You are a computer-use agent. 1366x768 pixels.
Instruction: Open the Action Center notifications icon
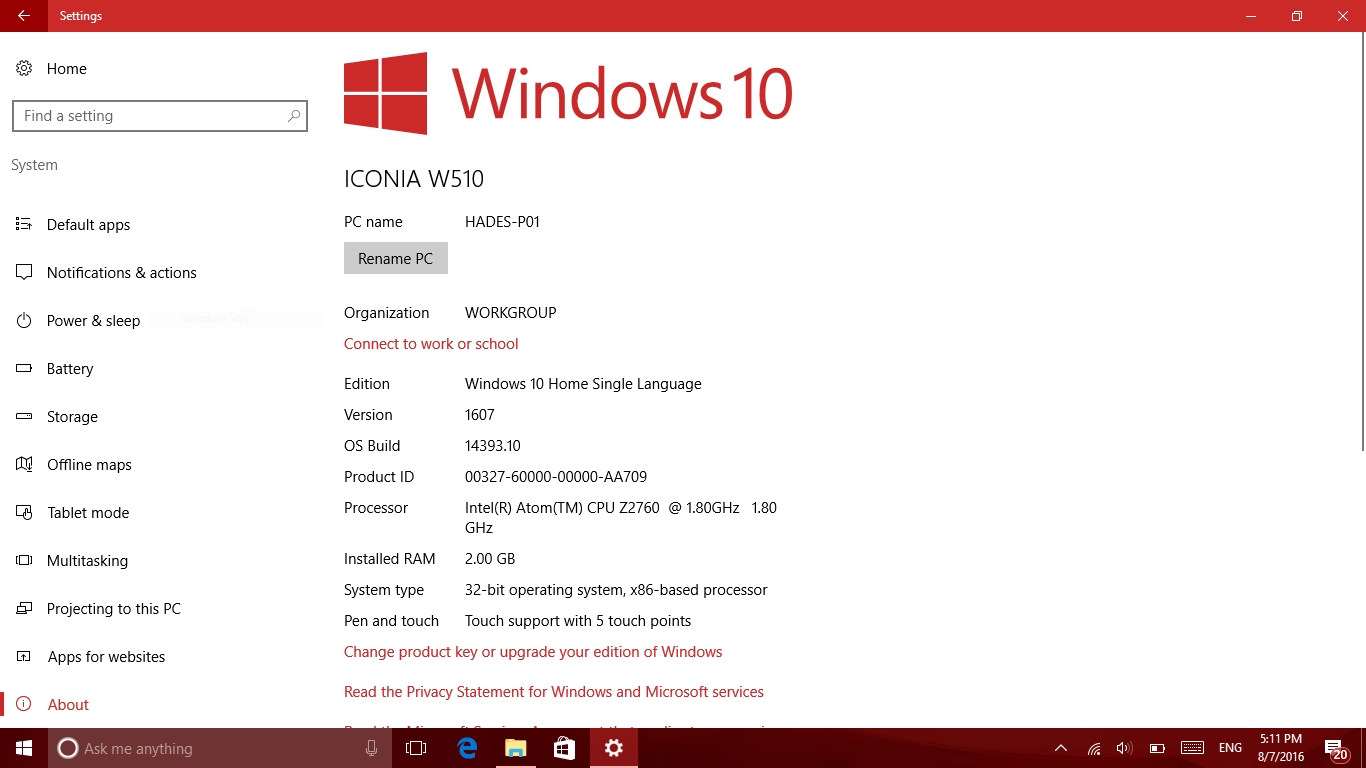click(1337, 748)
